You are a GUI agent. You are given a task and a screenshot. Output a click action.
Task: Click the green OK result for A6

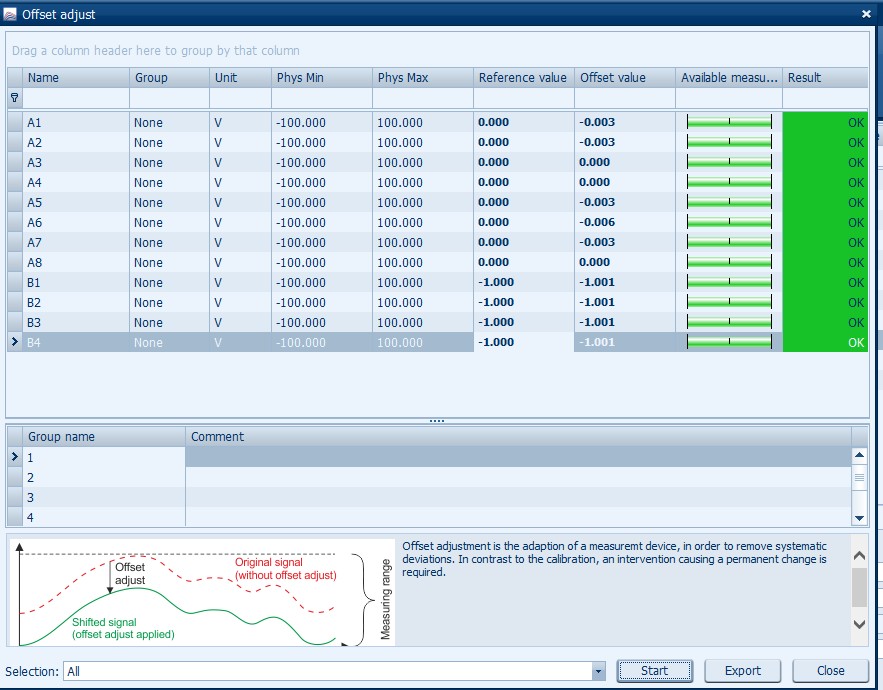[825, 222]
